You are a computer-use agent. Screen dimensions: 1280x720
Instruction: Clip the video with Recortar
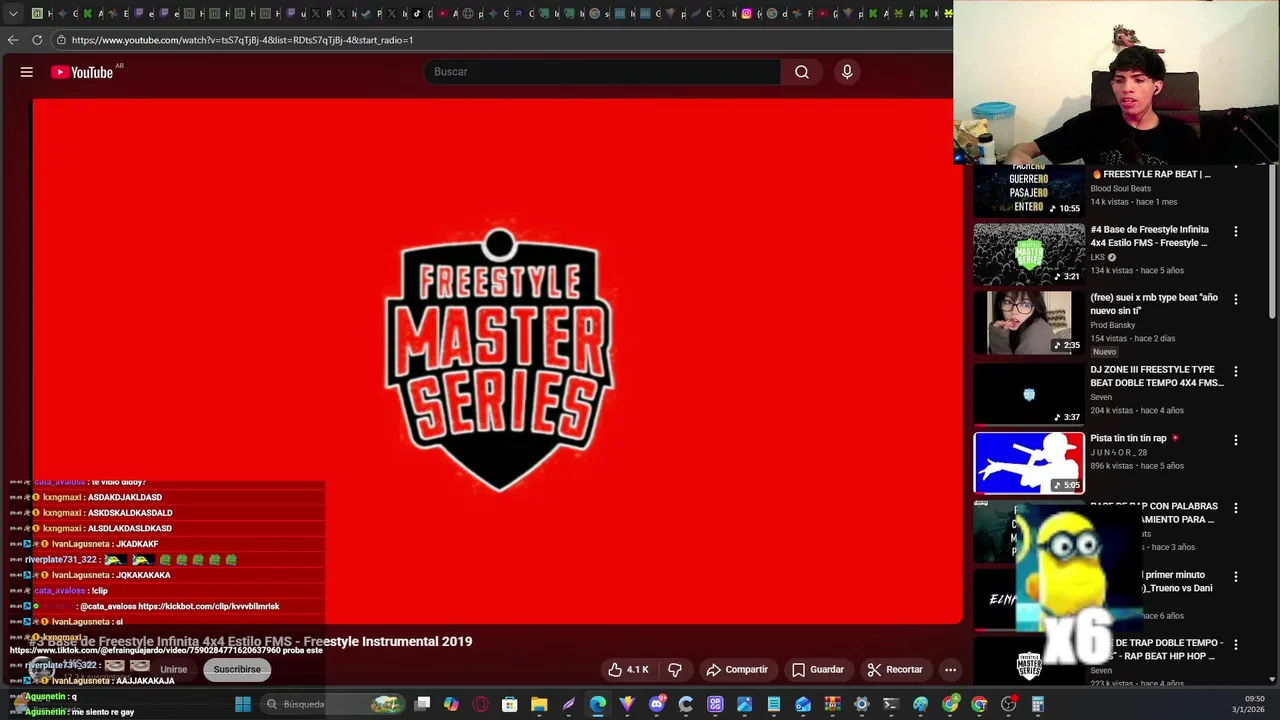(895, 670)
